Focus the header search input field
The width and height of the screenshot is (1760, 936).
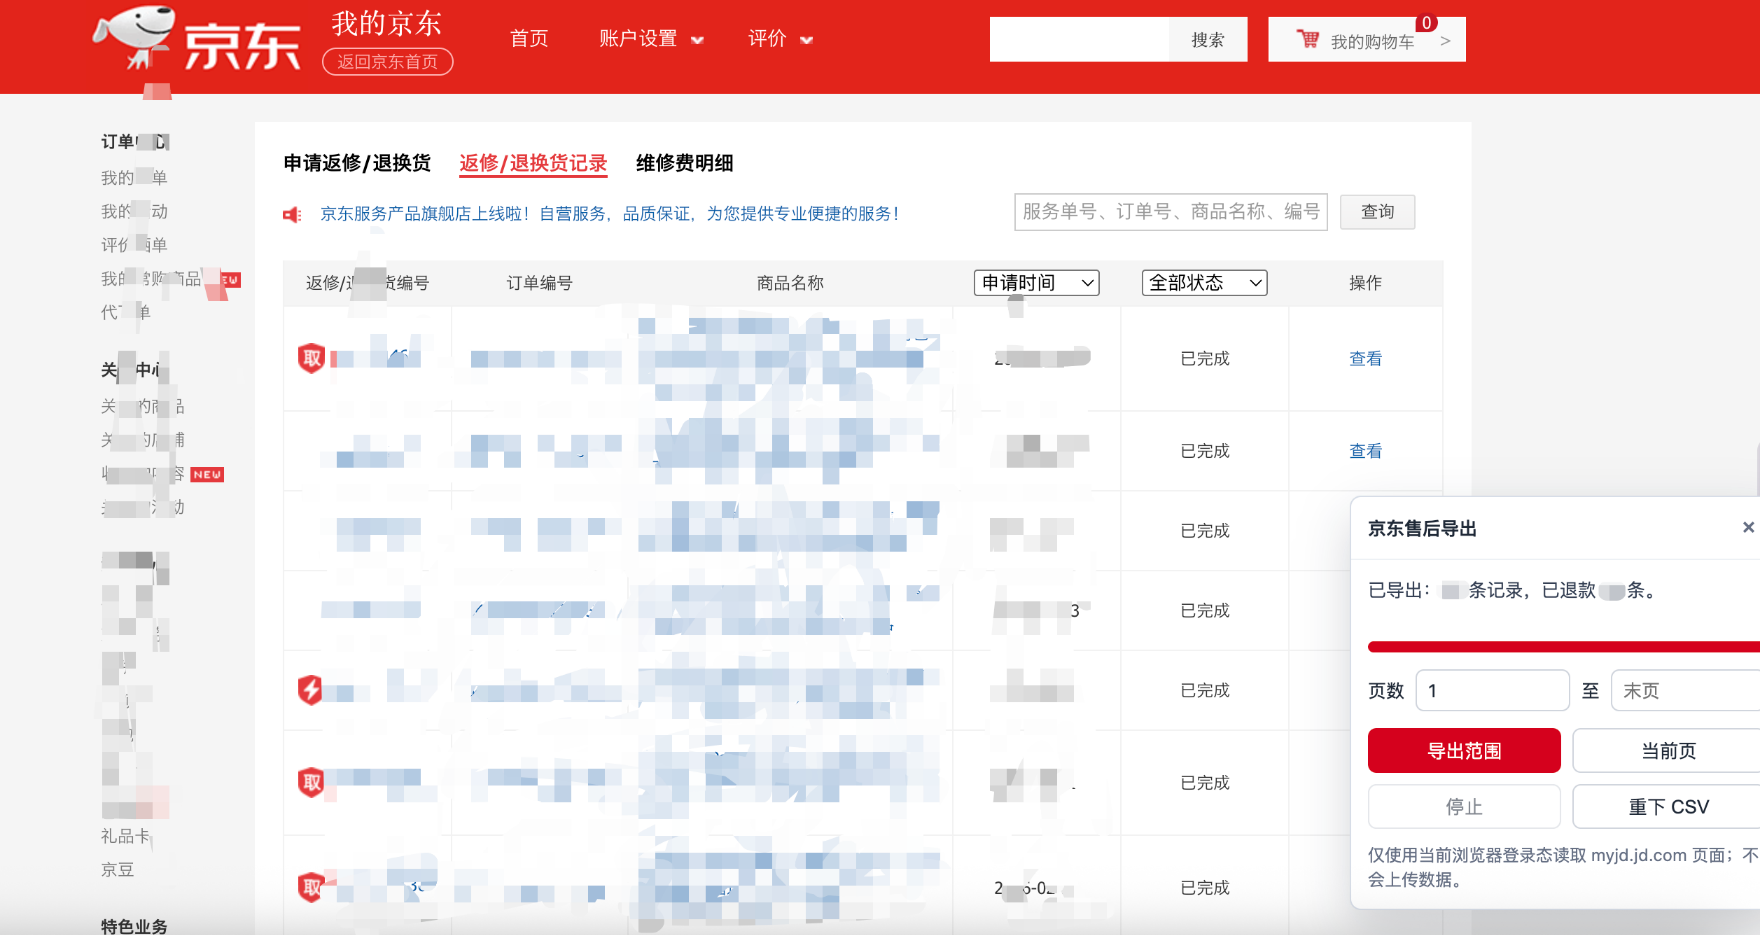point(1079,40)
